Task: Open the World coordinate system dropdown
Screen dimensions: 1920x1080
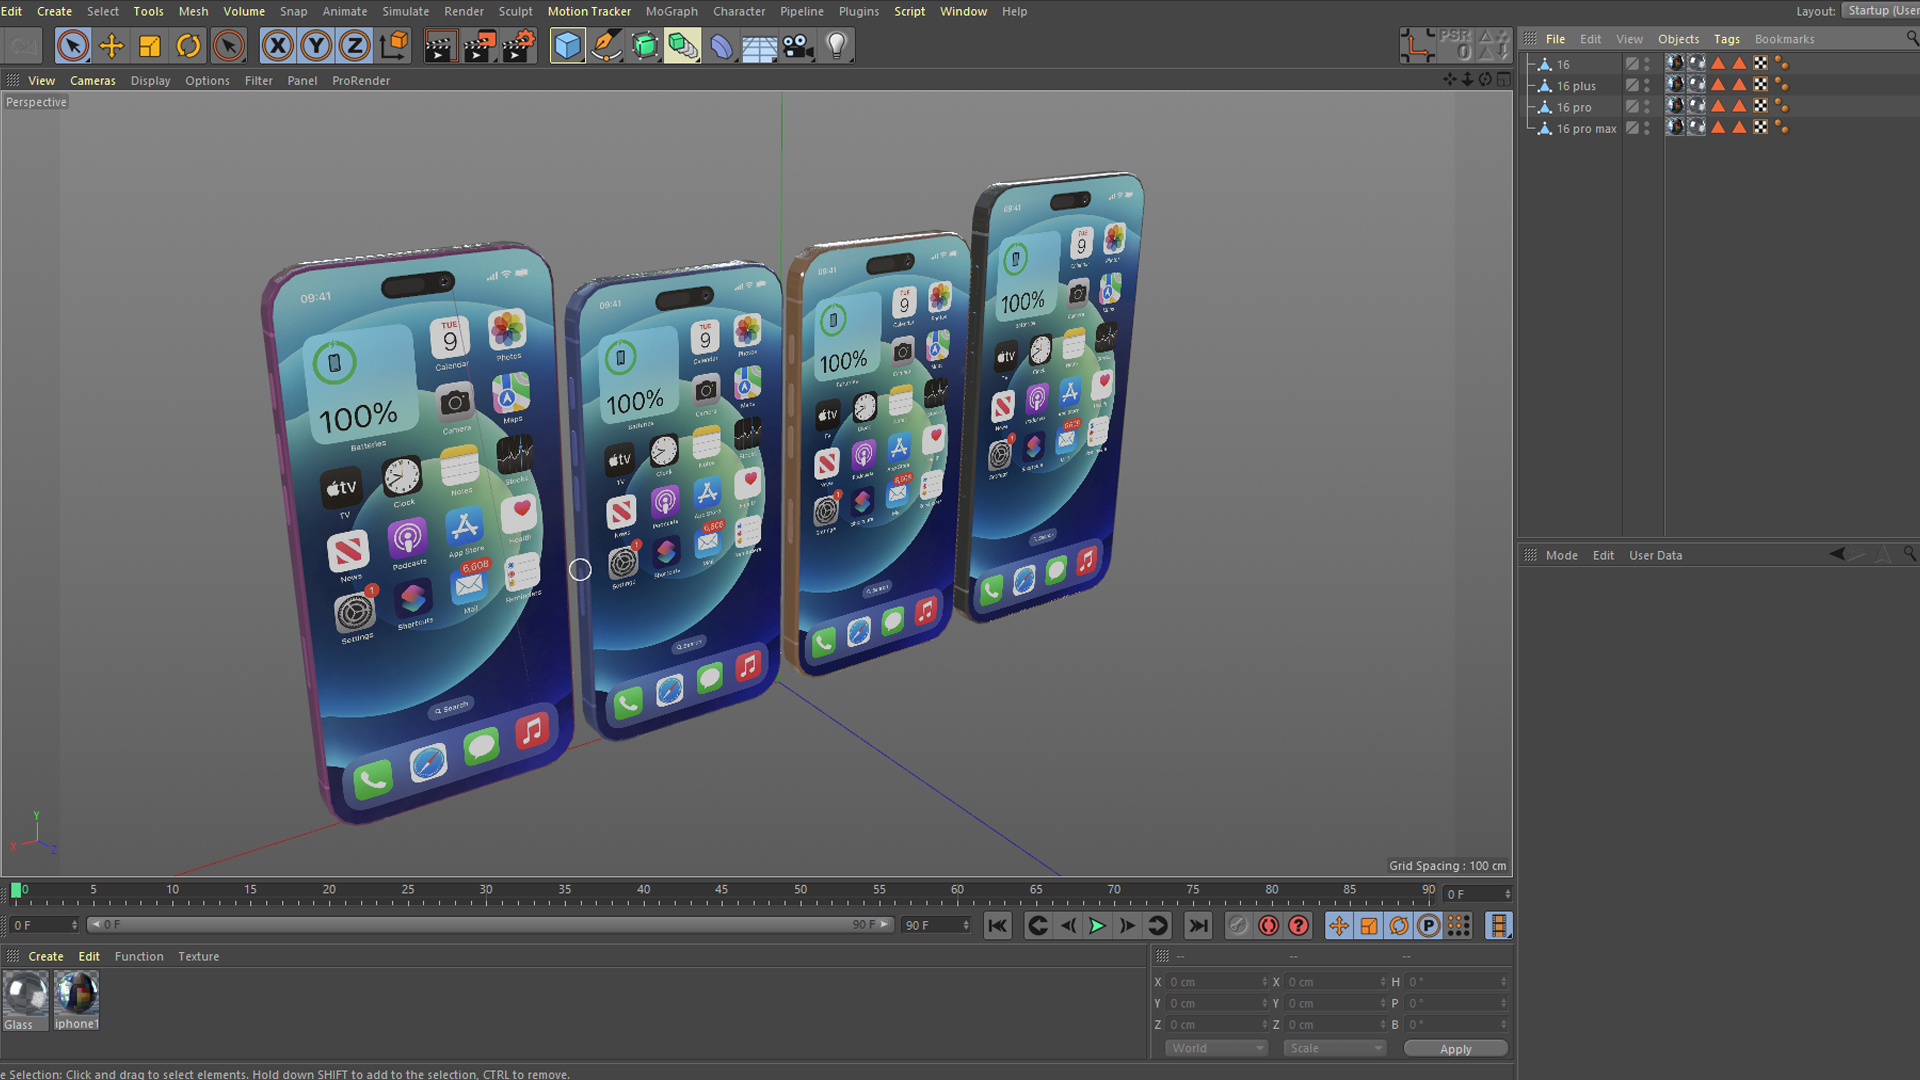Action: 1216,1048
